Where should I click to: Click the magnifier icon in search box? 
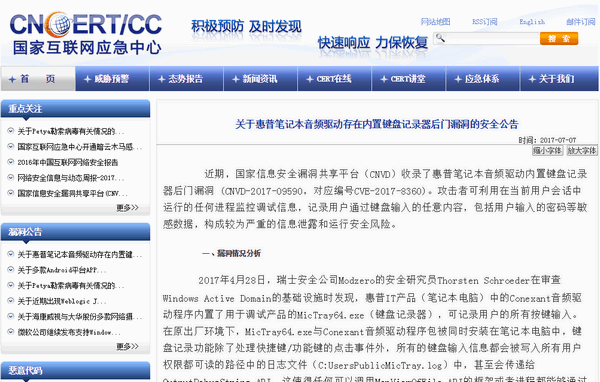(440, 38)
